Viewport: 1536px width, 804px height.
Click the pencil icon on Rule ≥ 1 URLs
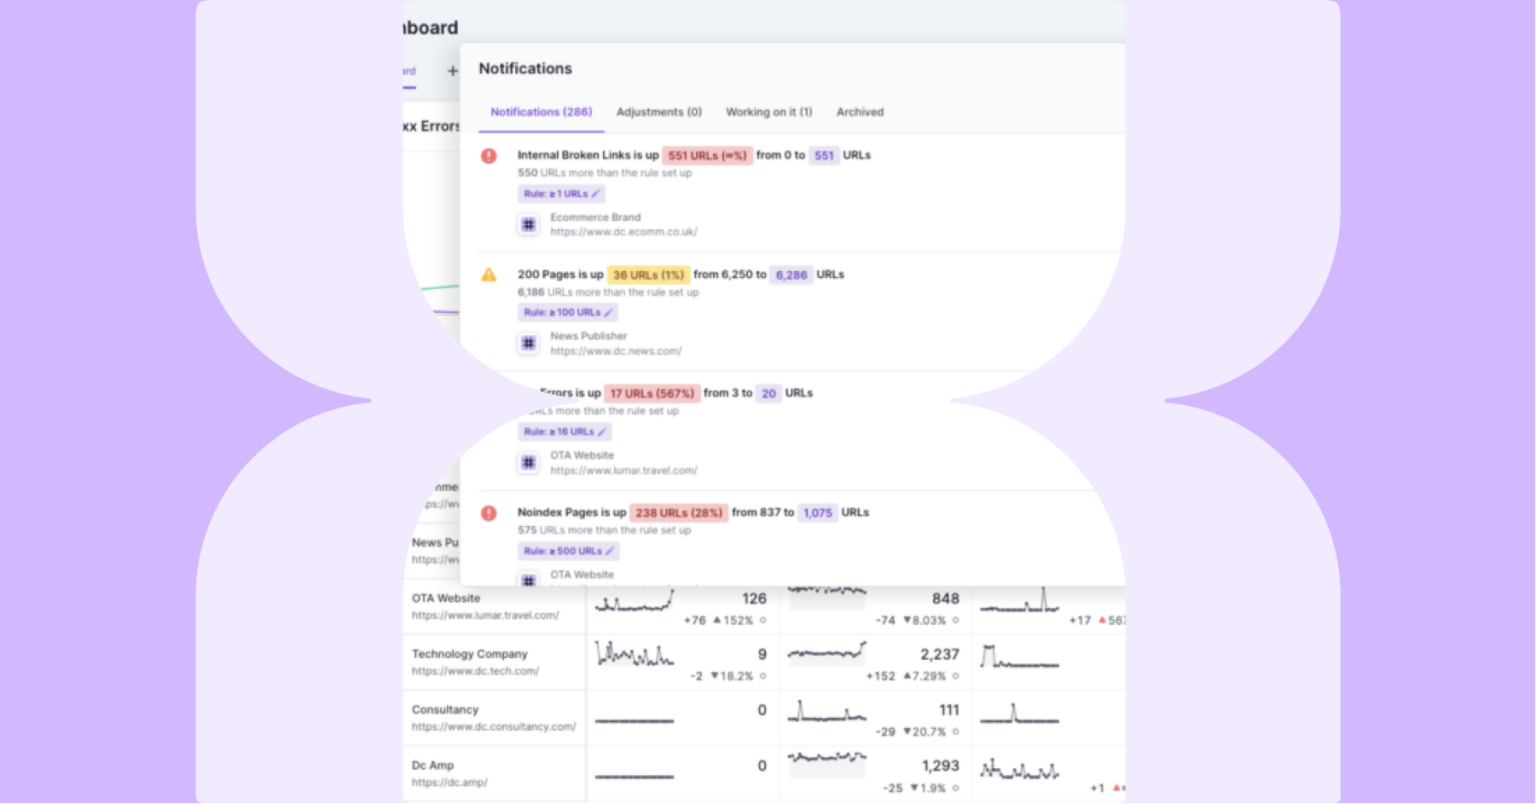[x=595, y=194]
